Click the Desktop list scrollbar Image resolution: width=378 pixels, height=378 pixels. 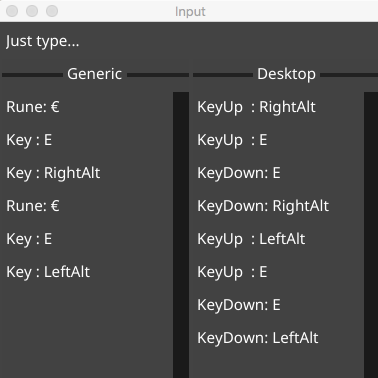[x=371, y=235]
